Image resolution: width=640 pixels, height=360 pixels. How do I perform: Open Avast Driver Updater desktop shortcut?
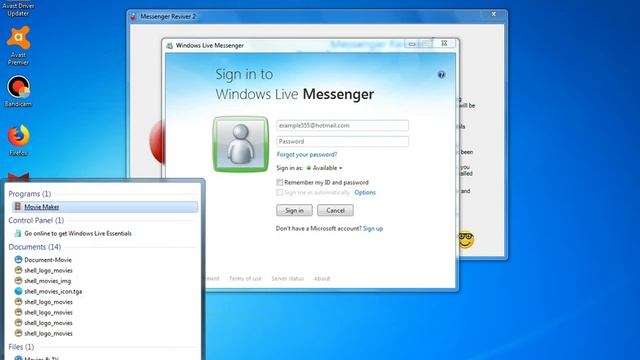coord(18,9)
